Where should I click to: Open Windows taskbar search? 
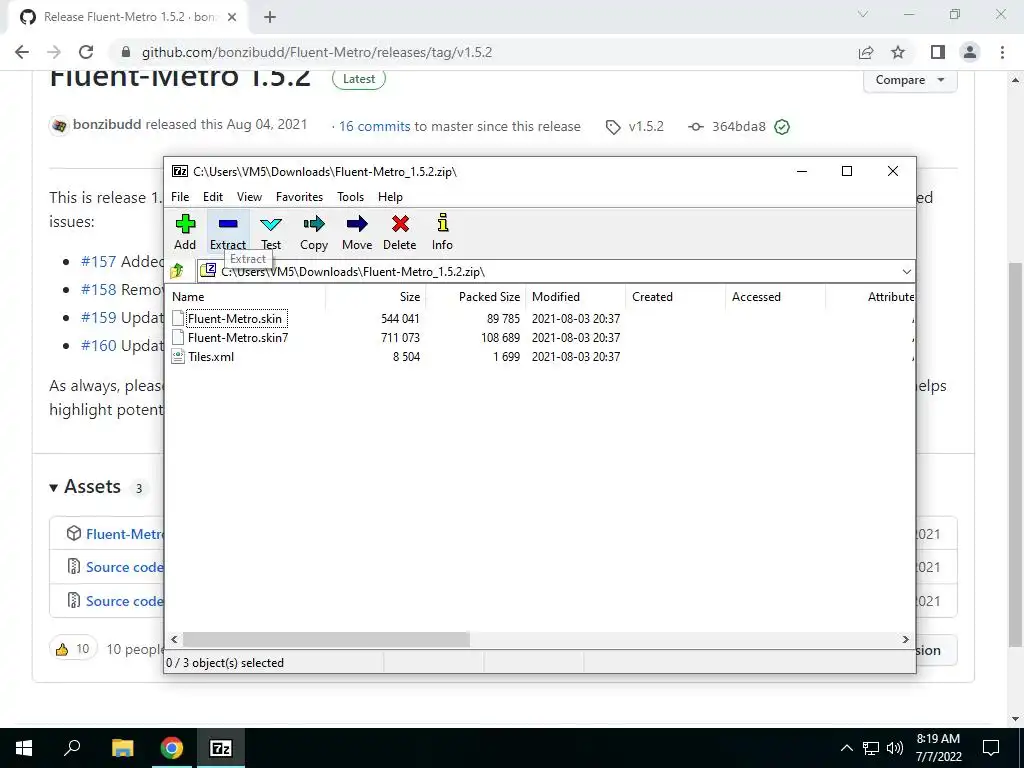pyautogui.click(x=72, y=748)
